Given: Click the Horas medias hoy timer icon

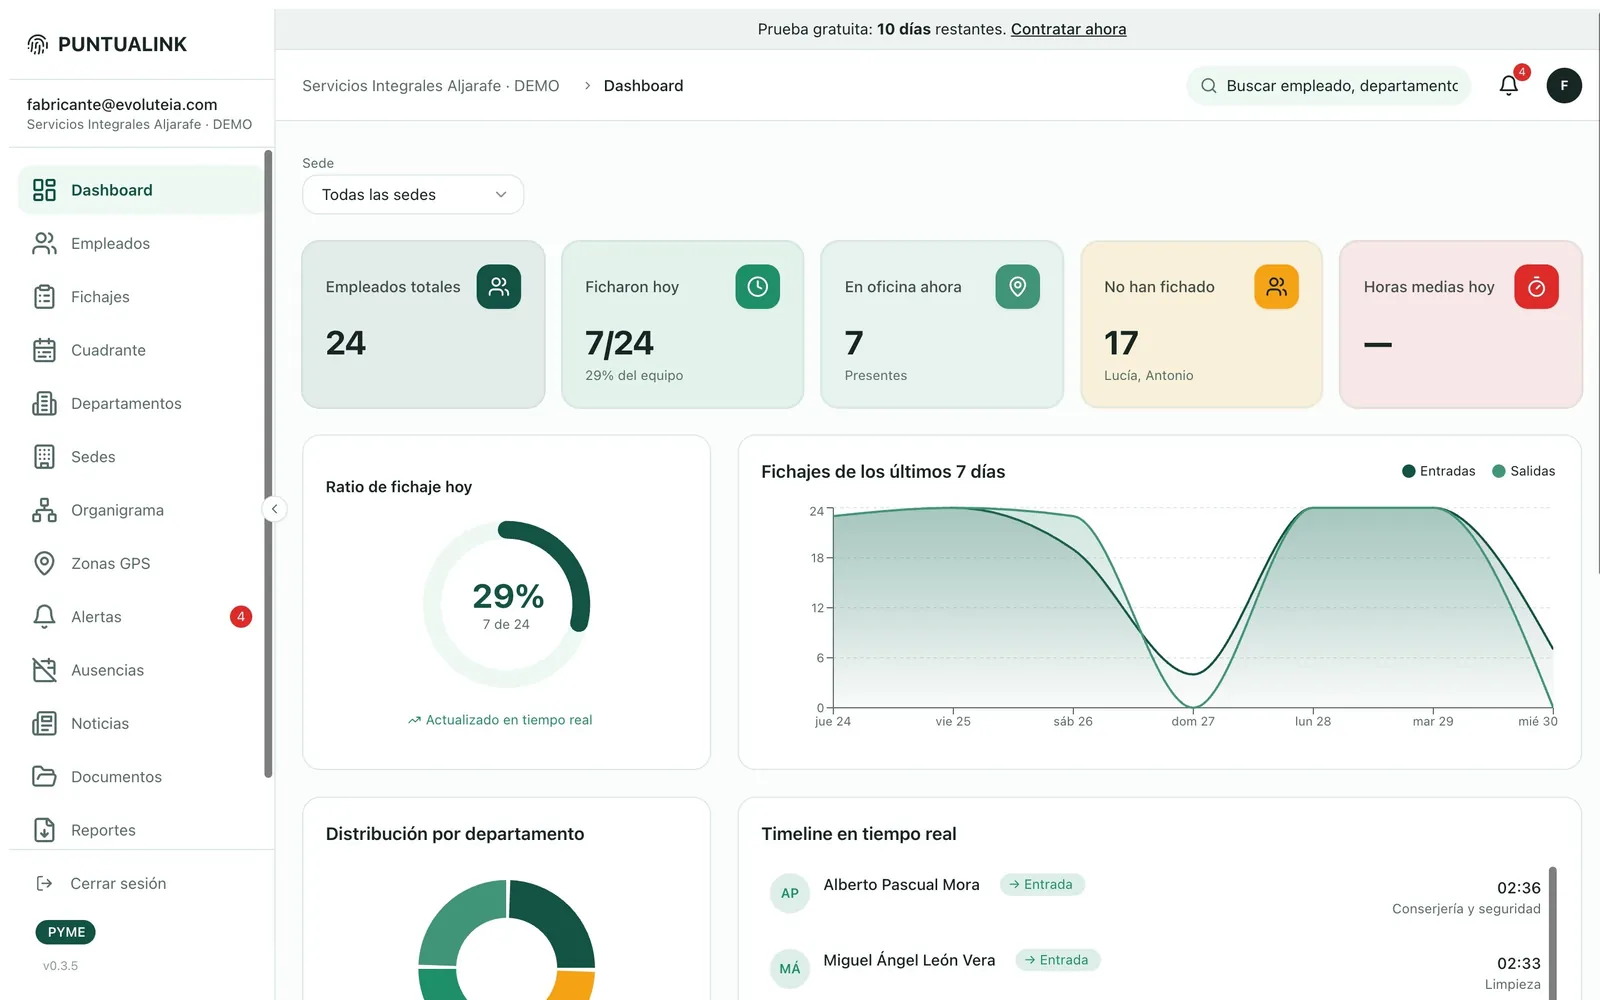Looking at the screenshot, I should click(1537, 287).
